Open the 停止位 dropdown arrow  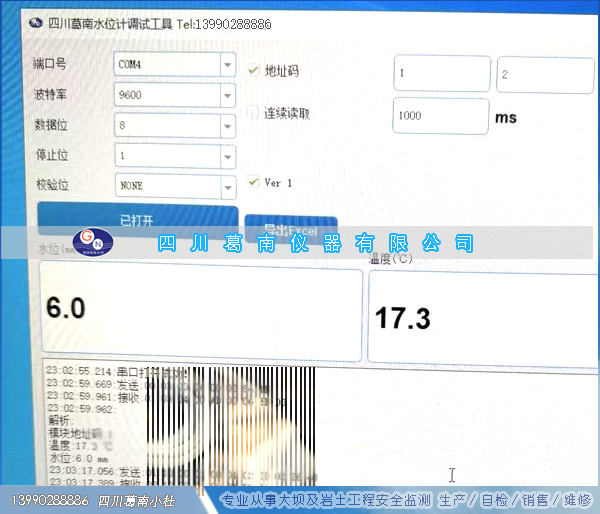(228, 157)
